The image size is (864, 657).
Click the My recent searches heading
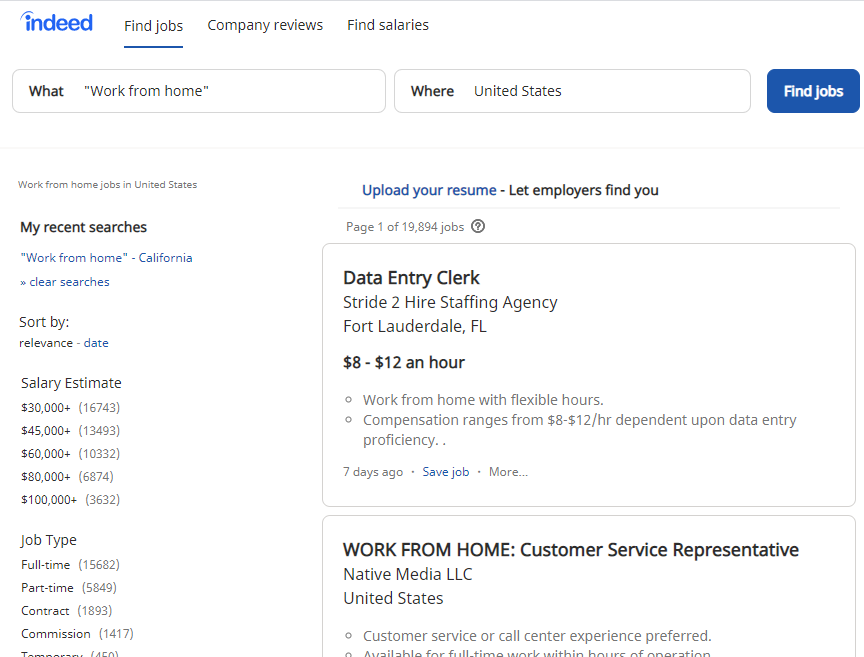pyautogui.click(x=84, y=227)
